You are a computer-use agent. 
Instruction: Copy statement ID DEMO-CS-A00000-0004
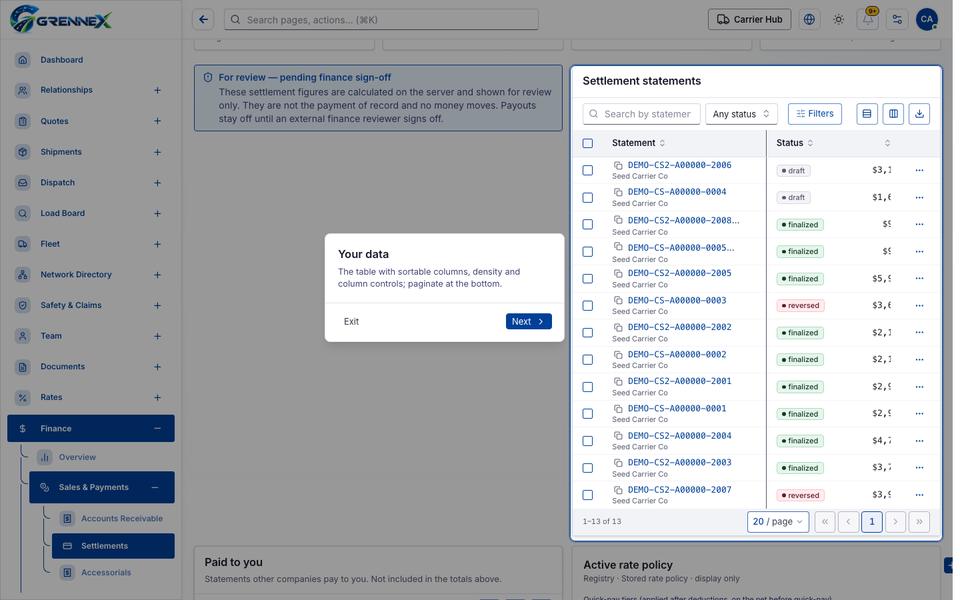point(618,192)
